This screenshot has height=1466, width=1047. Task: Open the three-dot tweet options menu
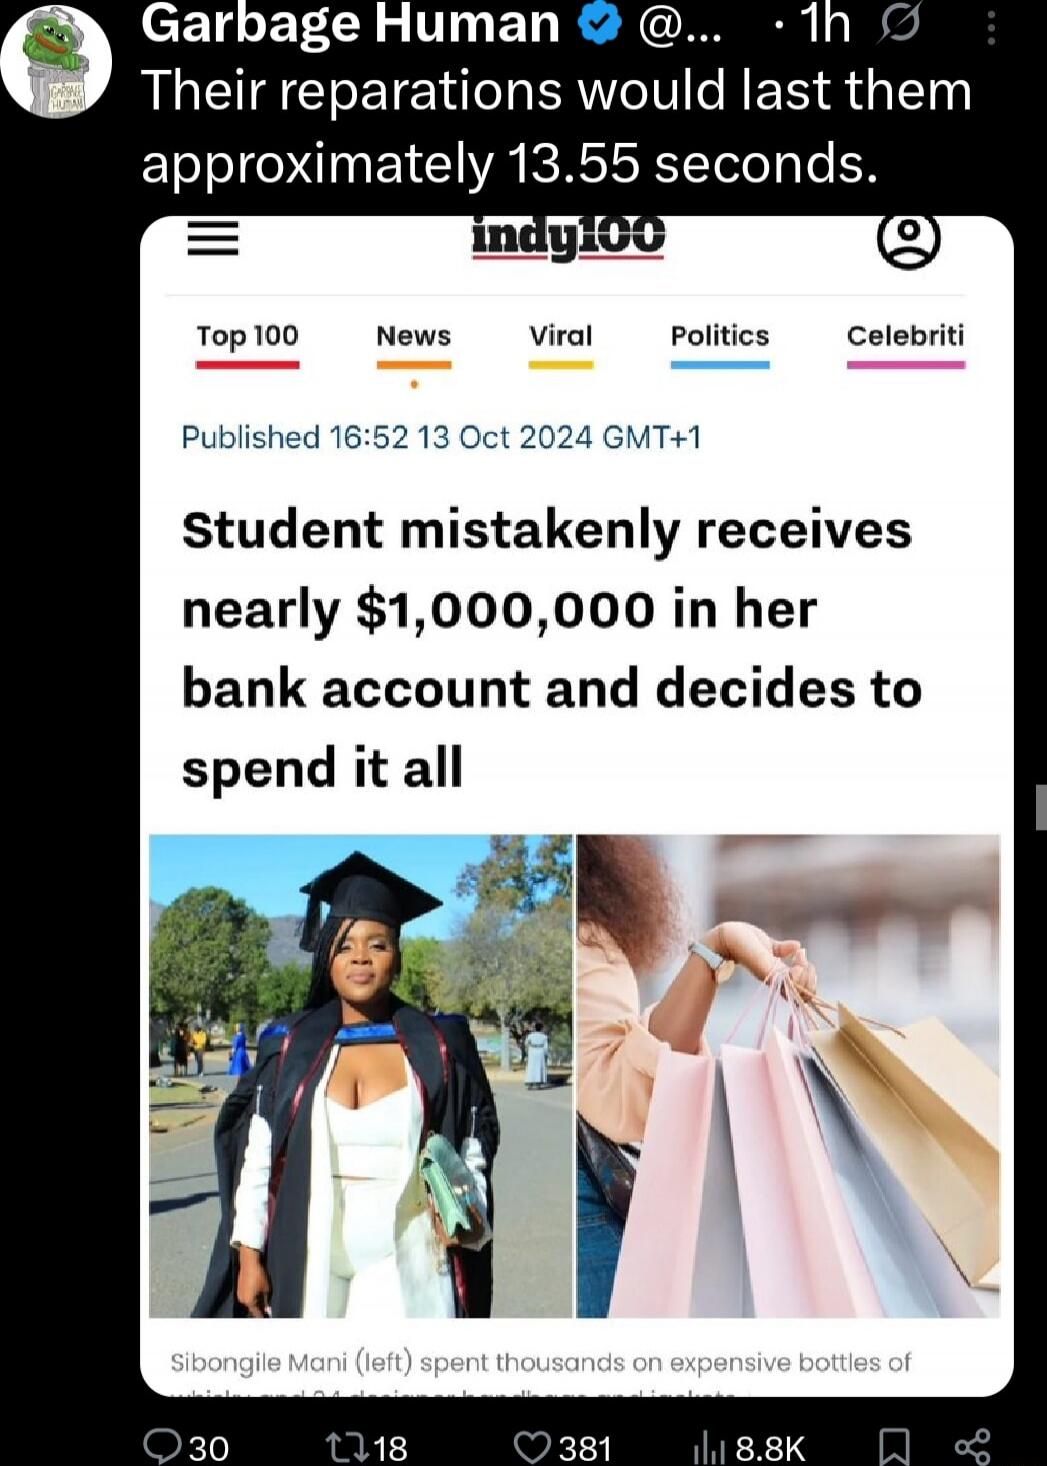coord(991,27)
